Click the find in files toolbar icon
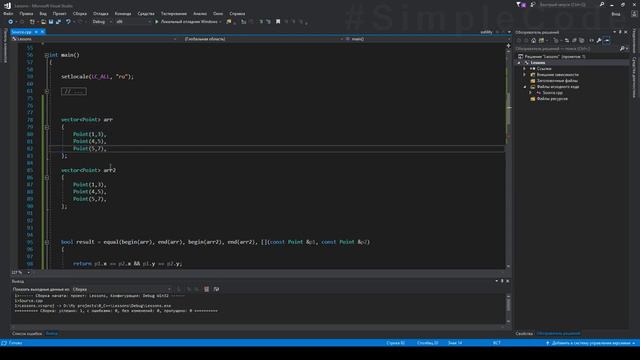The image size is (640, 360). click(x=229, y=22)
